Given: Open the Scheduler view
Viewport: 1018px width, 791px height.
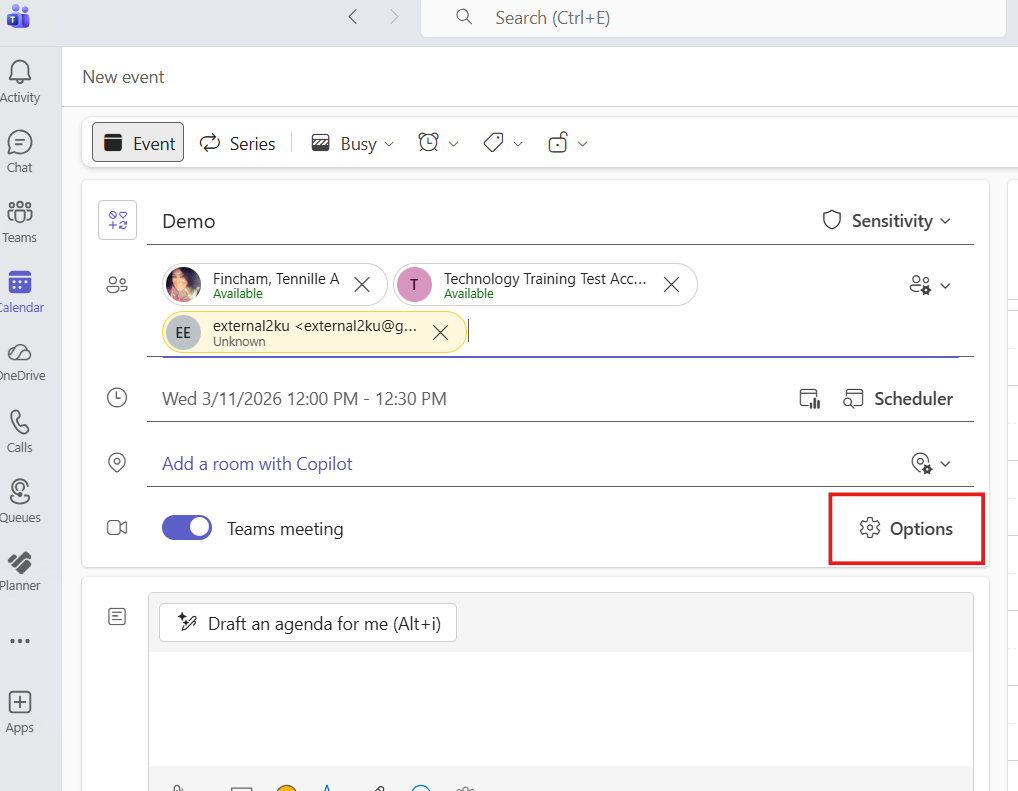Looking at the screenshot, I should click(x=898, y=398).
